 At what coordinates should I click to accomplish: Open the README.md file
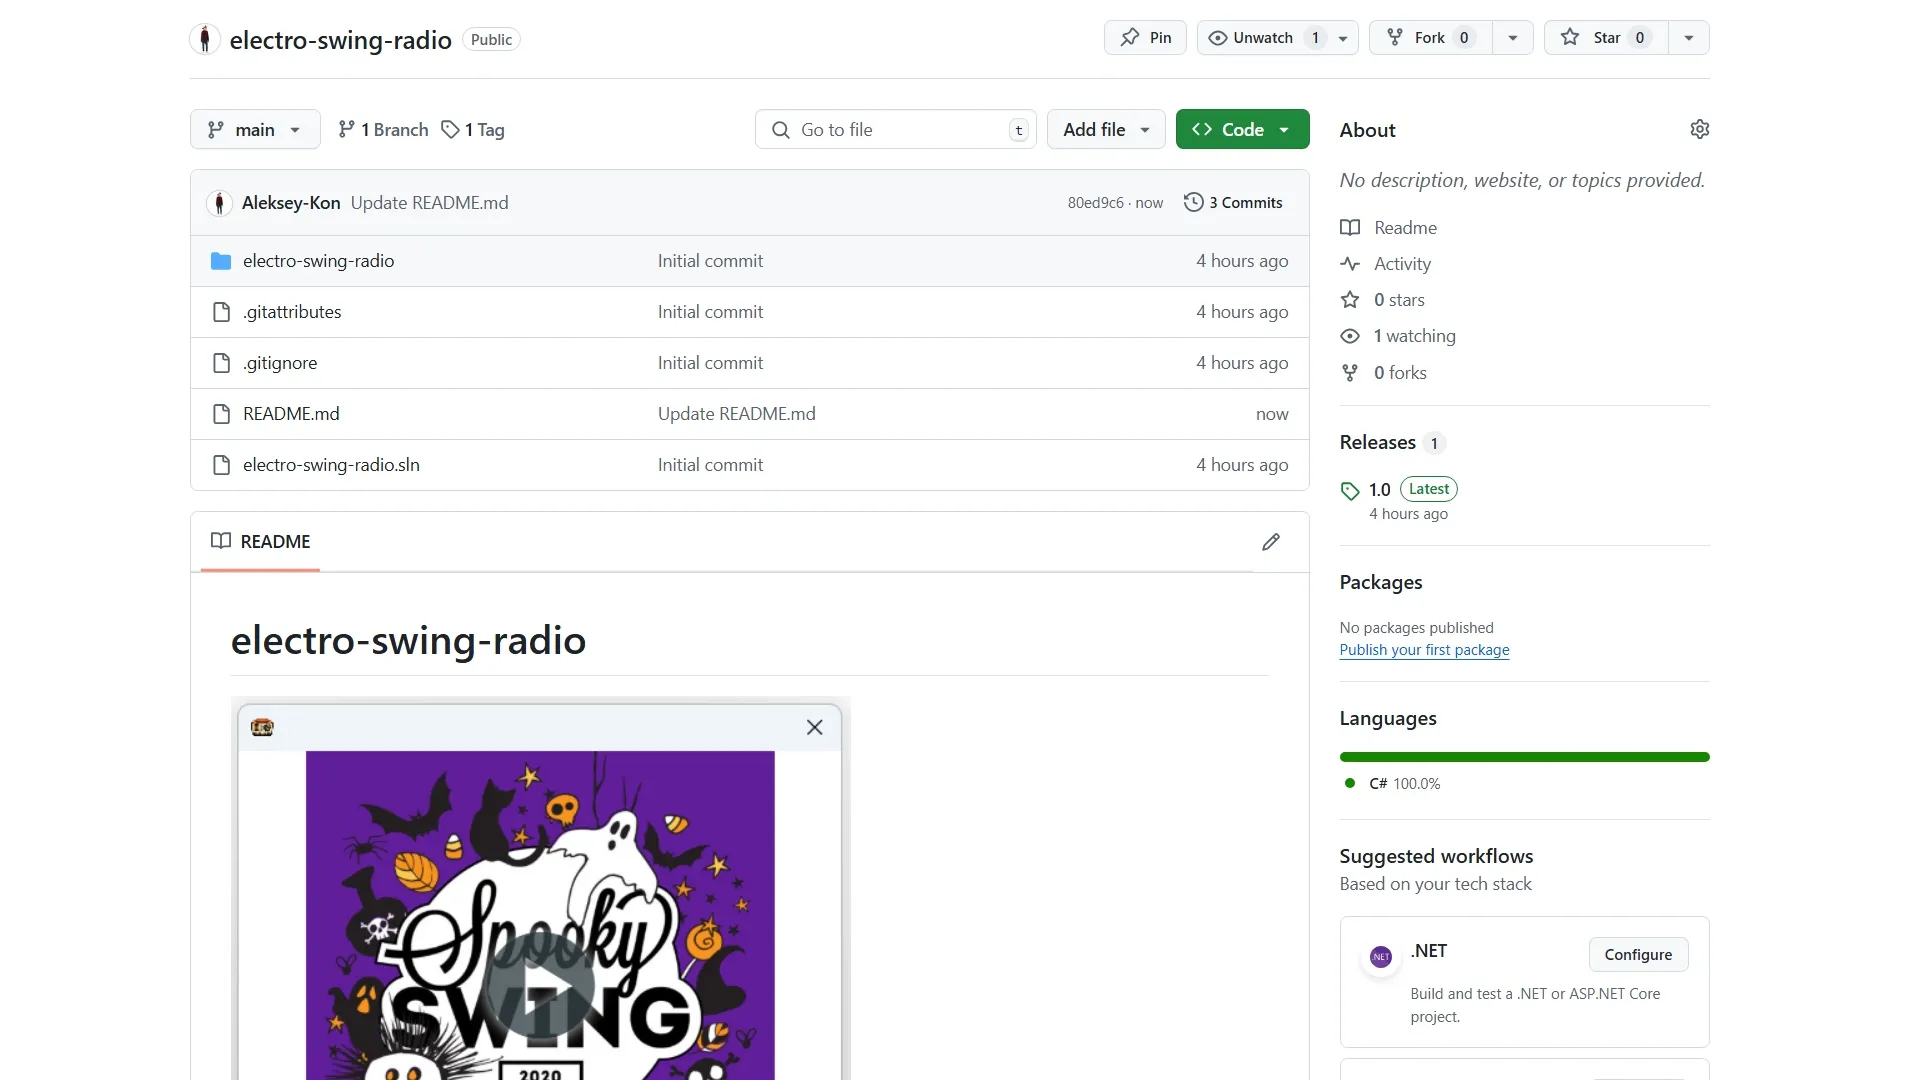pos(291,413)
